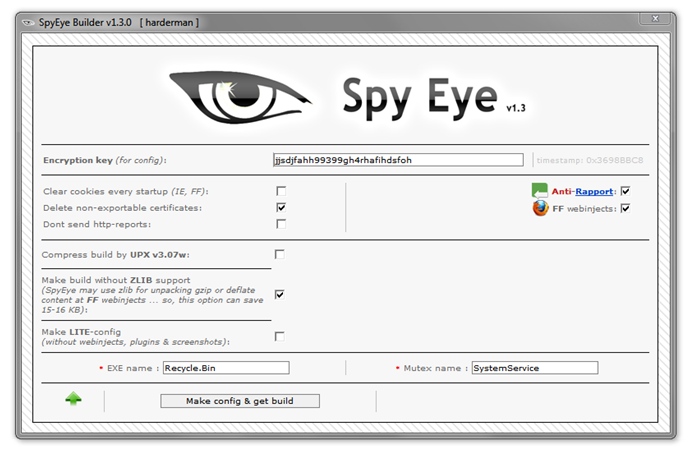Toggle Dont send http-reports checkbox
This screenshot has width=694, height=456.
[281, 224]
